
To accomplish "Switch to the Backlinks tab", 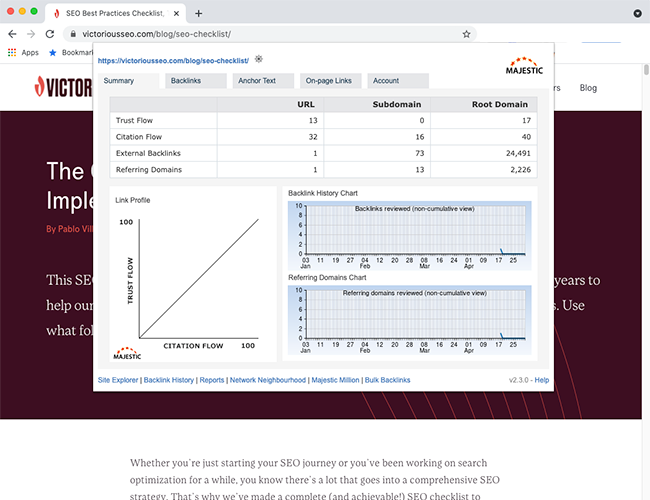I will (185, 81).
